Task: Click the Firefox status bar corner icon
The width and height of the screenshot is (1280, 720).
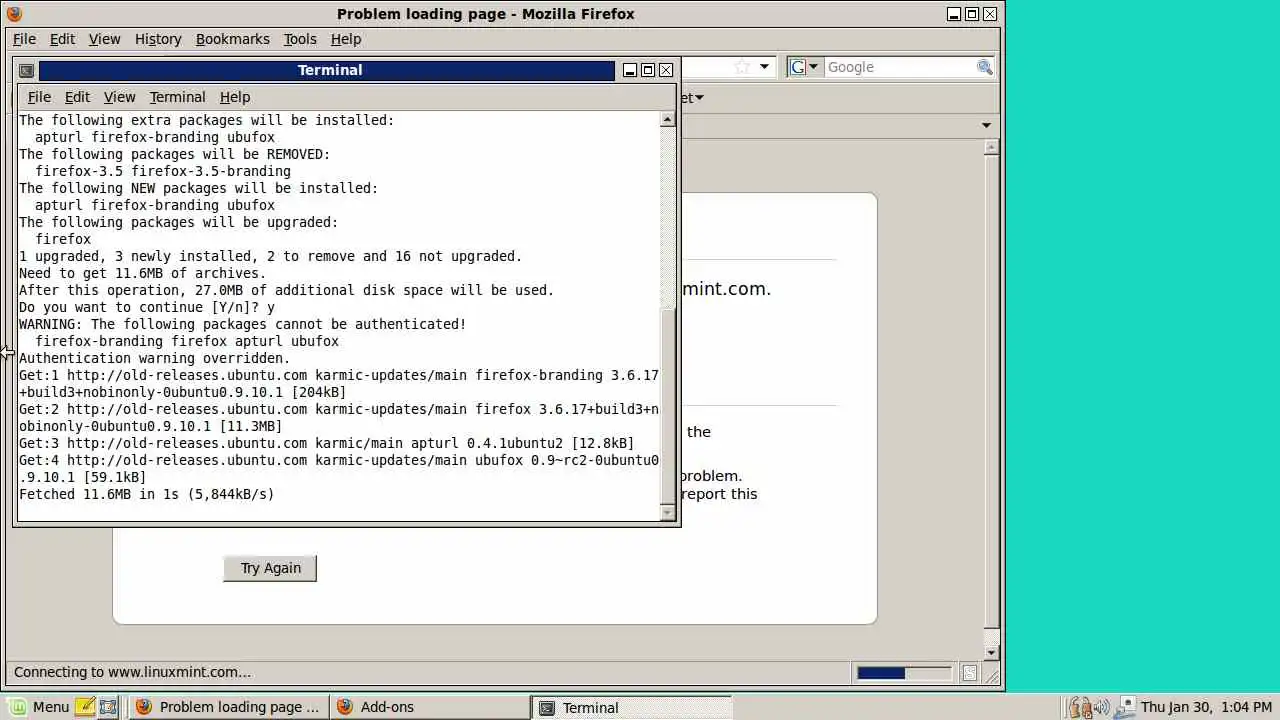Action: [x=969, y=673]
